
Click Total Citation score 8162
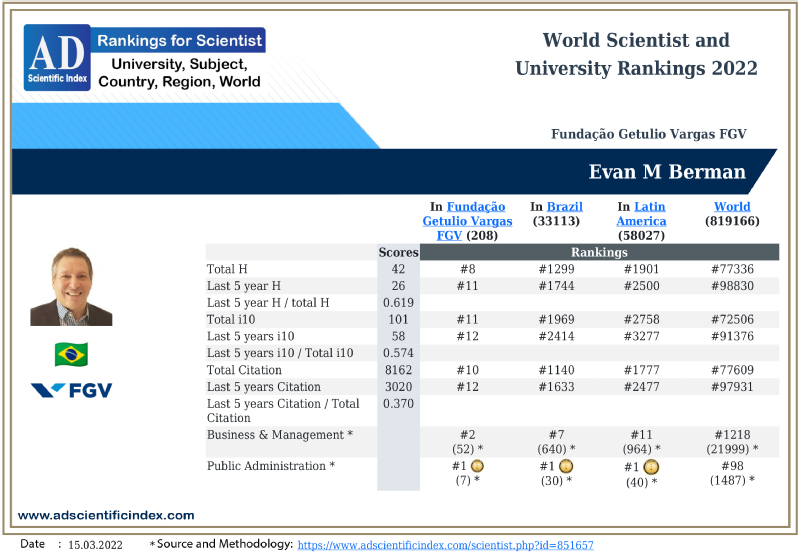pyautogui.click(x=398, y=370)
